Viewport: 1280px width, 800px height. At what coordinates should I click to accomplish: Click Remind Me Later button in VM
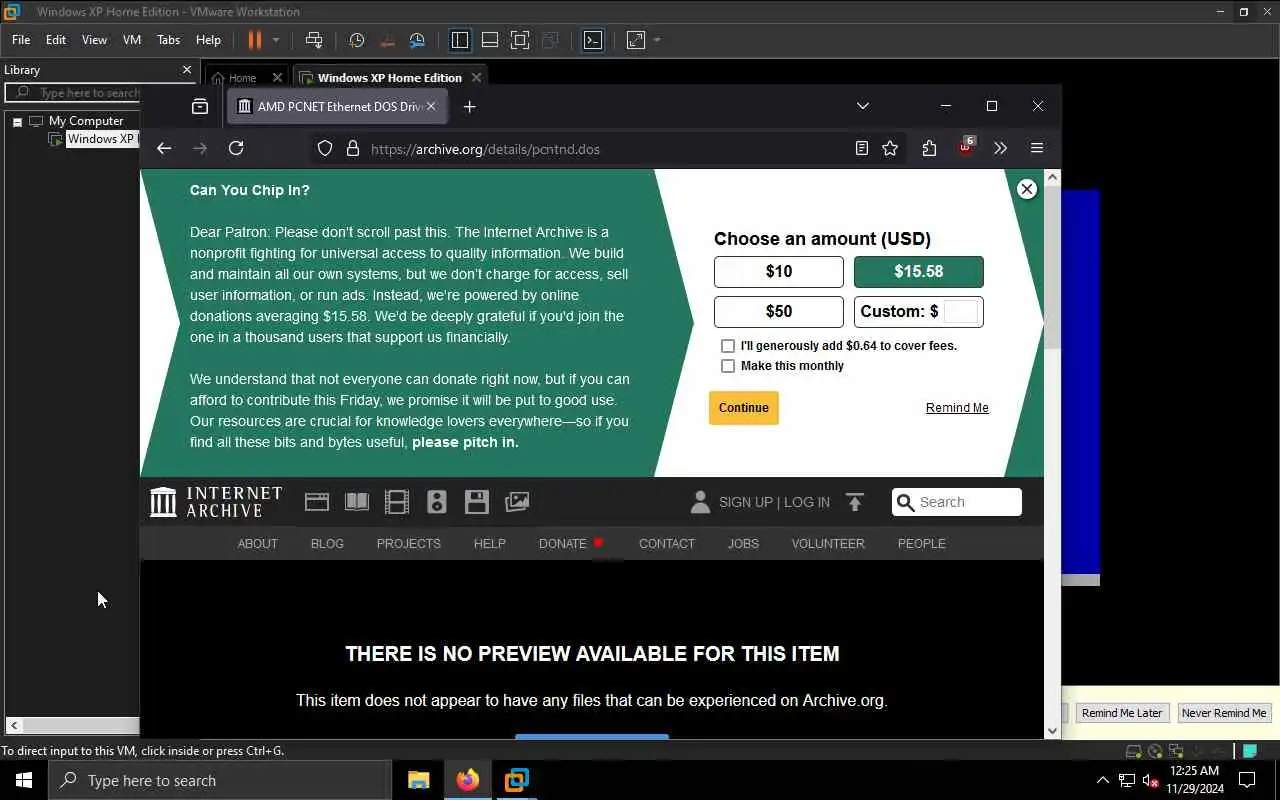coord(1122,713)
